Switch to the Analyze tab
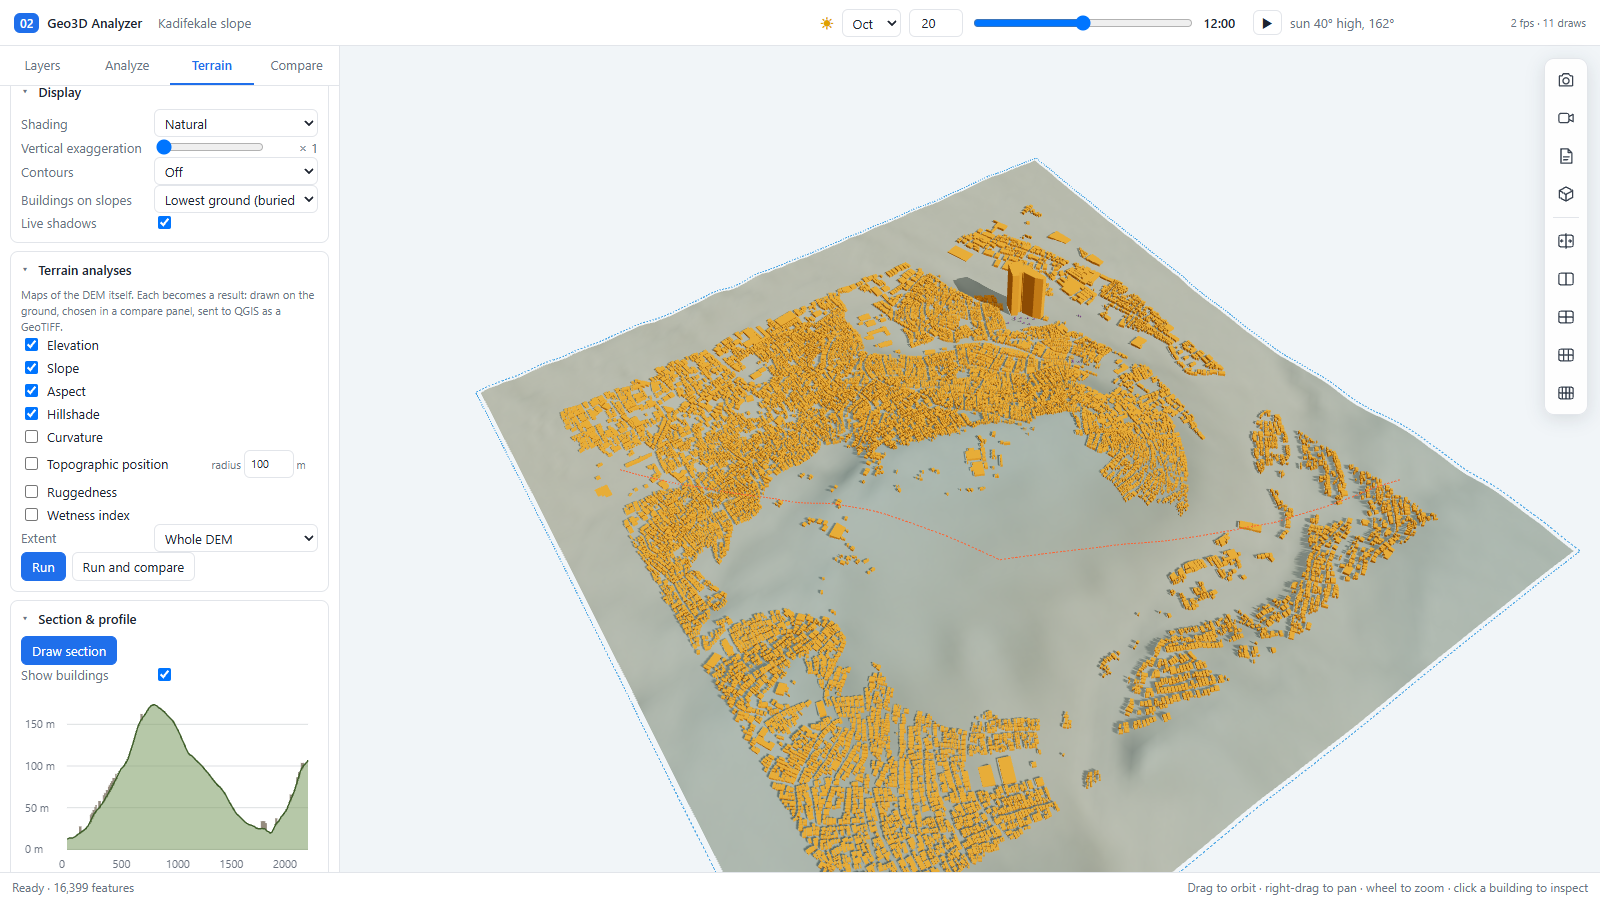The image size is (1600, 900). 127,65
